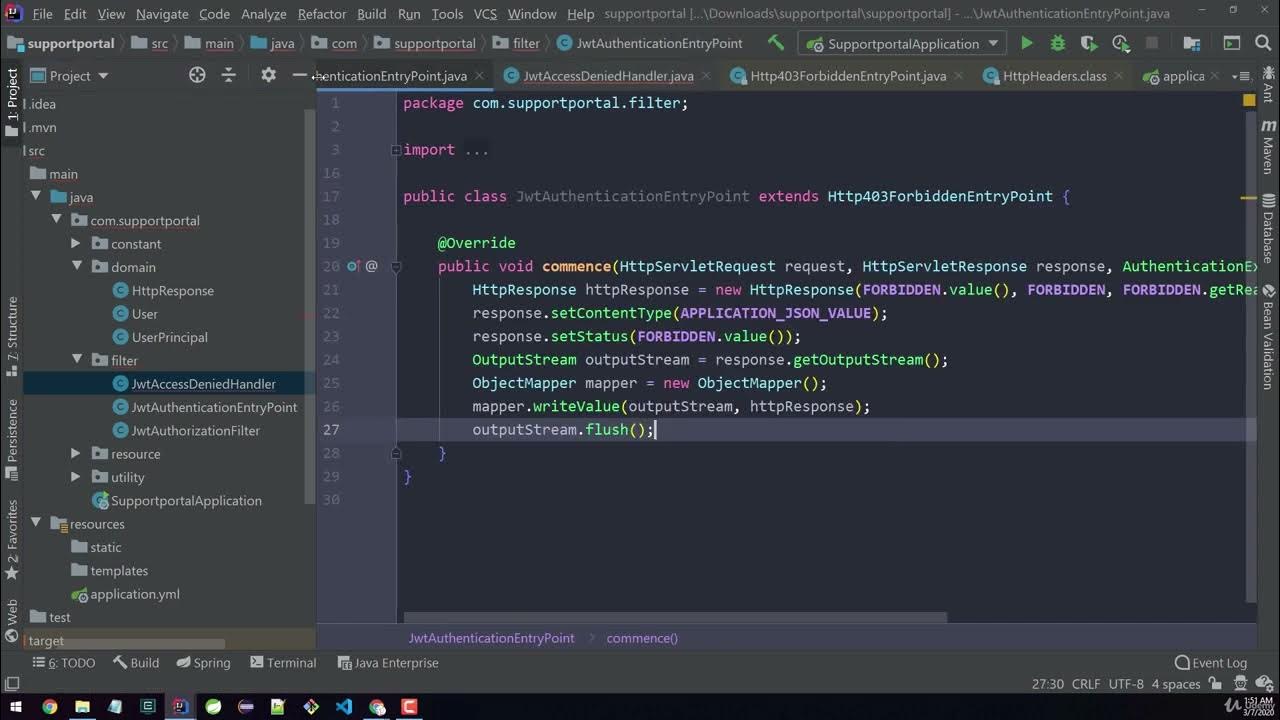Open the Refactor menu
Viewport: 1280px width, 720px height.
(x=320, y=14)
